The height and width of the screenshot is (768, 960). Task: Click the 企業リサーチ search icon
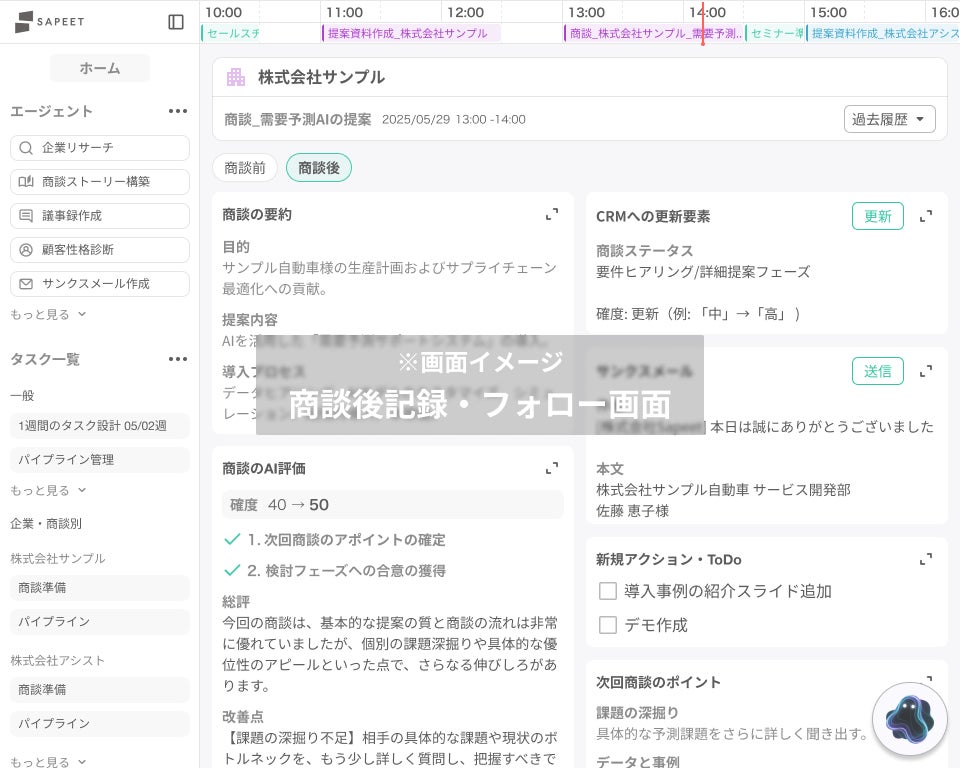[x=26, y=148]
